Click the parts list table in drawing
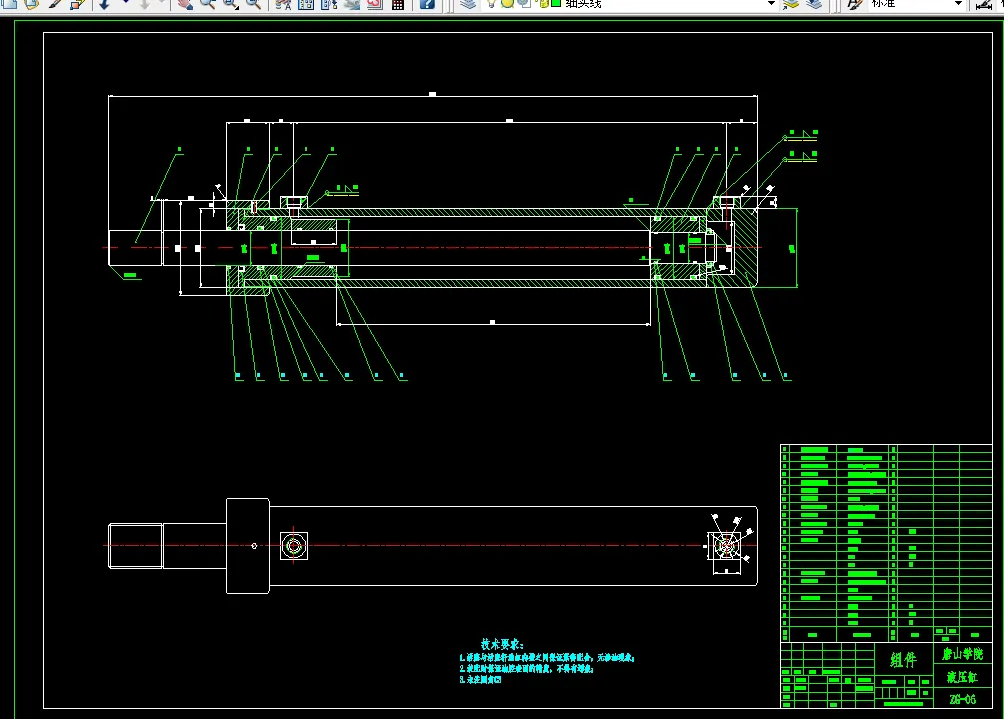1004x719 pixels. coord(886,543)
